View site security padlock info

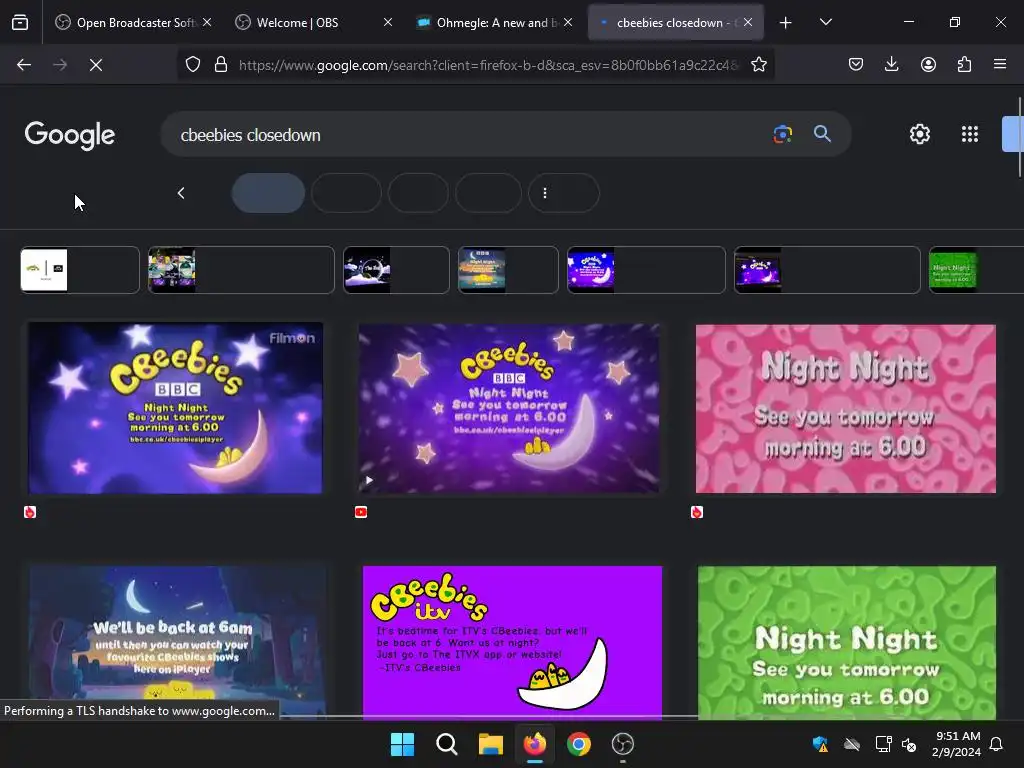pyautogui.click(x=221, y=65)
